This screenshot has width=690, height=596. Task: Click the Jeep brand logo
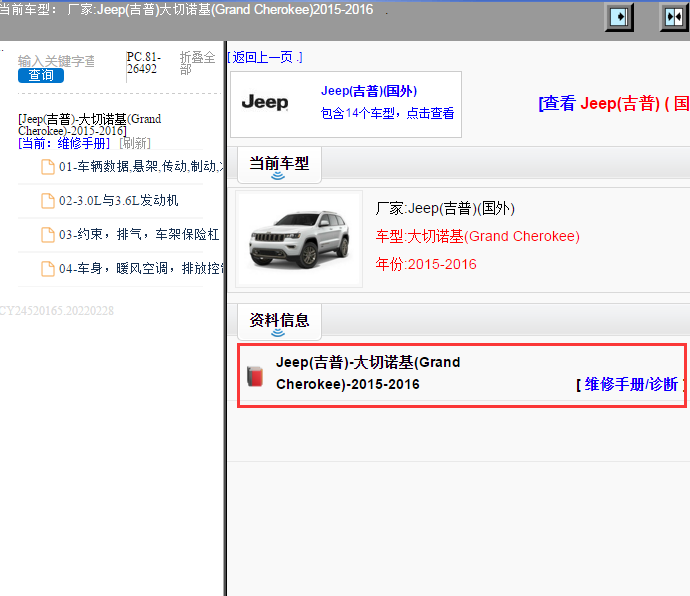265,102
